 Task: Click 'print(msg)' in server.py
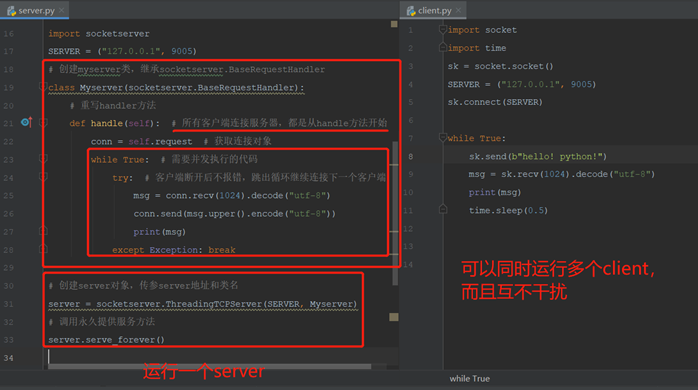tap(159, 232)
